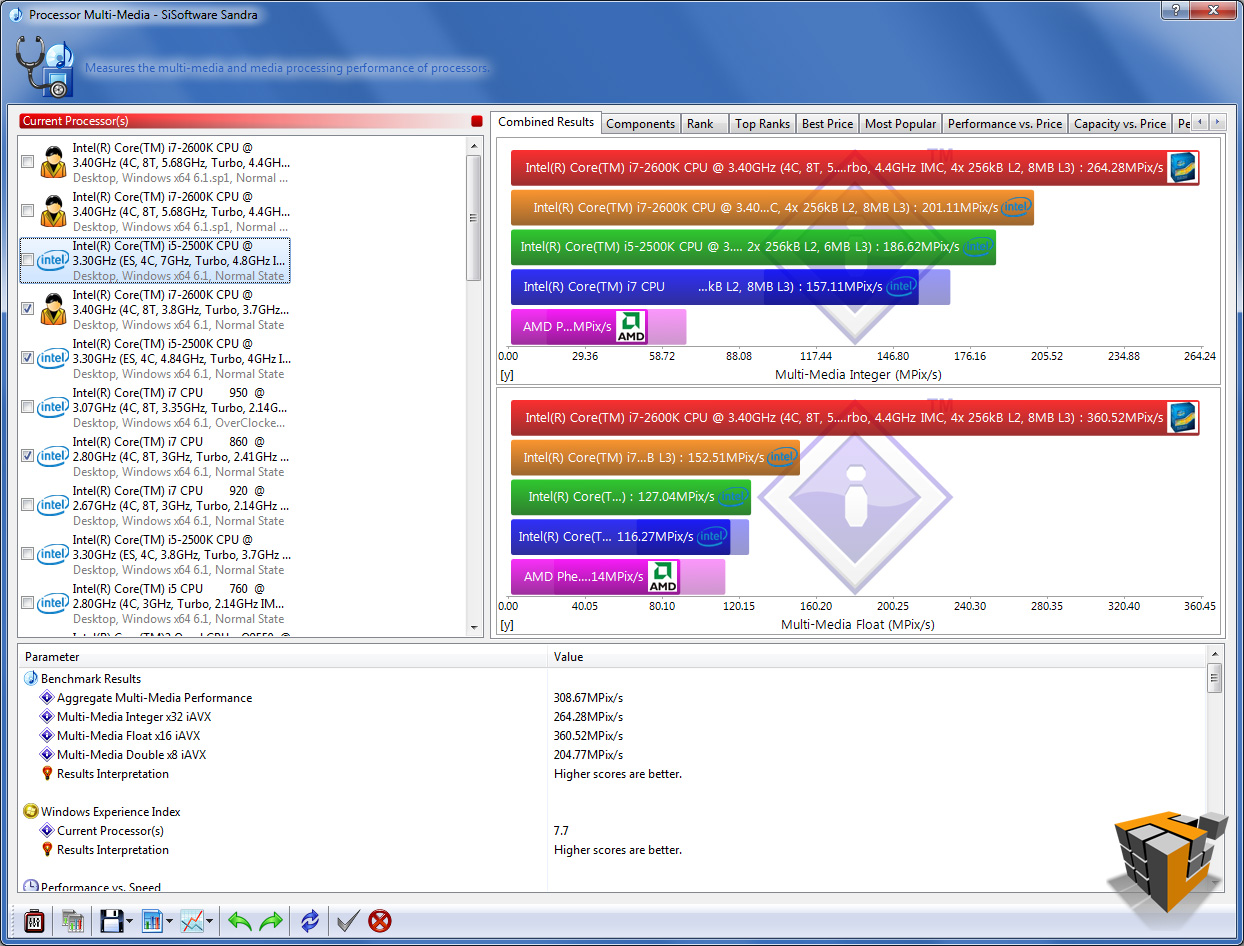This screenshot has width=1244, height=946.
Task: Select the Most Popular tab
Action: coord(901,124)
